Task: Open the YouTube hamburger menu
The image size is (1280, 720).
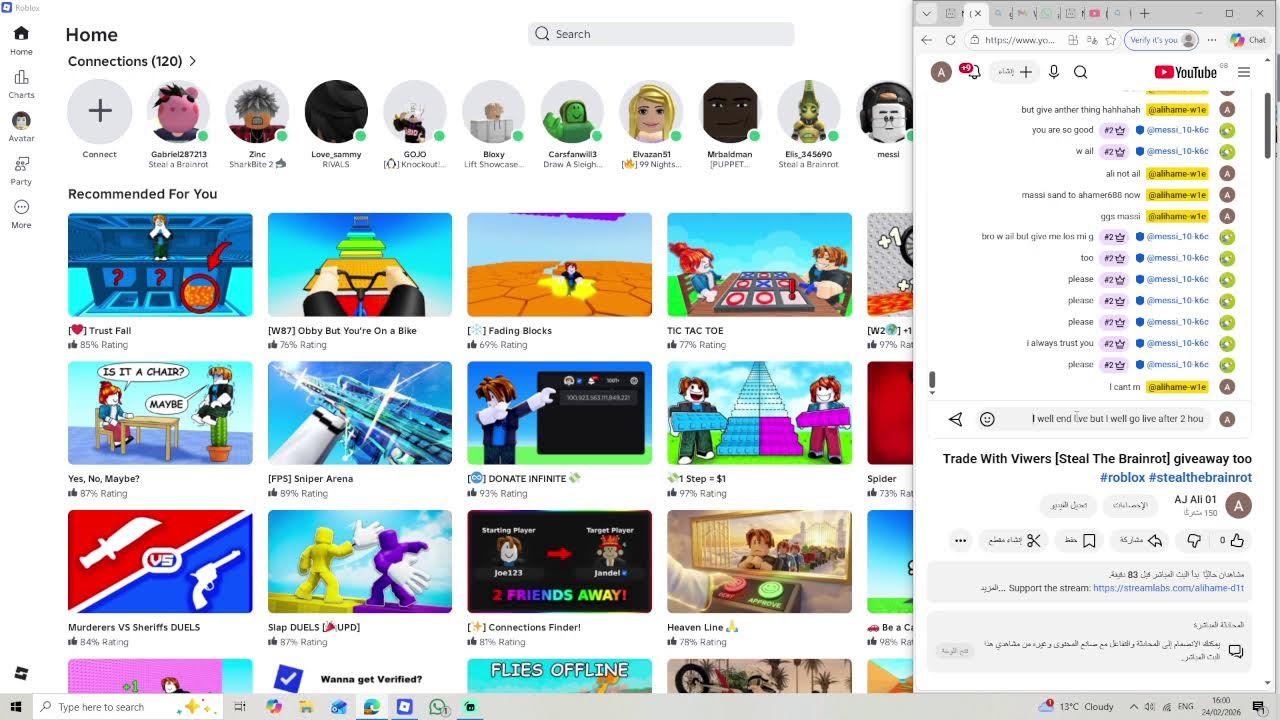Action: coord(1244,72)
